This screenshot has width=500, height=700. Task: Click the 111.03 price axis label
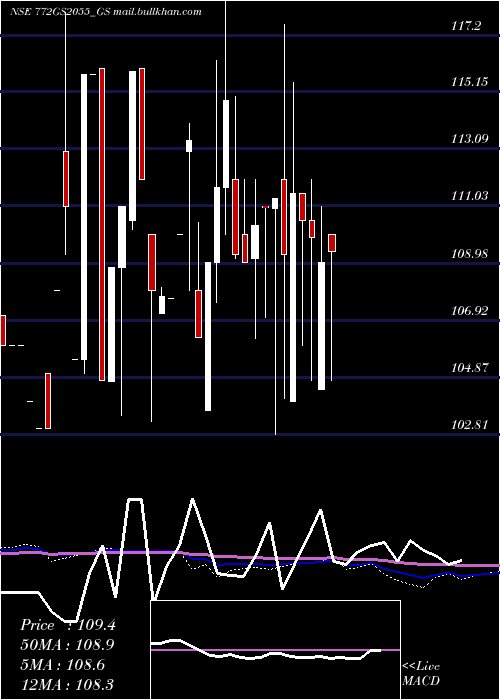pos(469,196)
